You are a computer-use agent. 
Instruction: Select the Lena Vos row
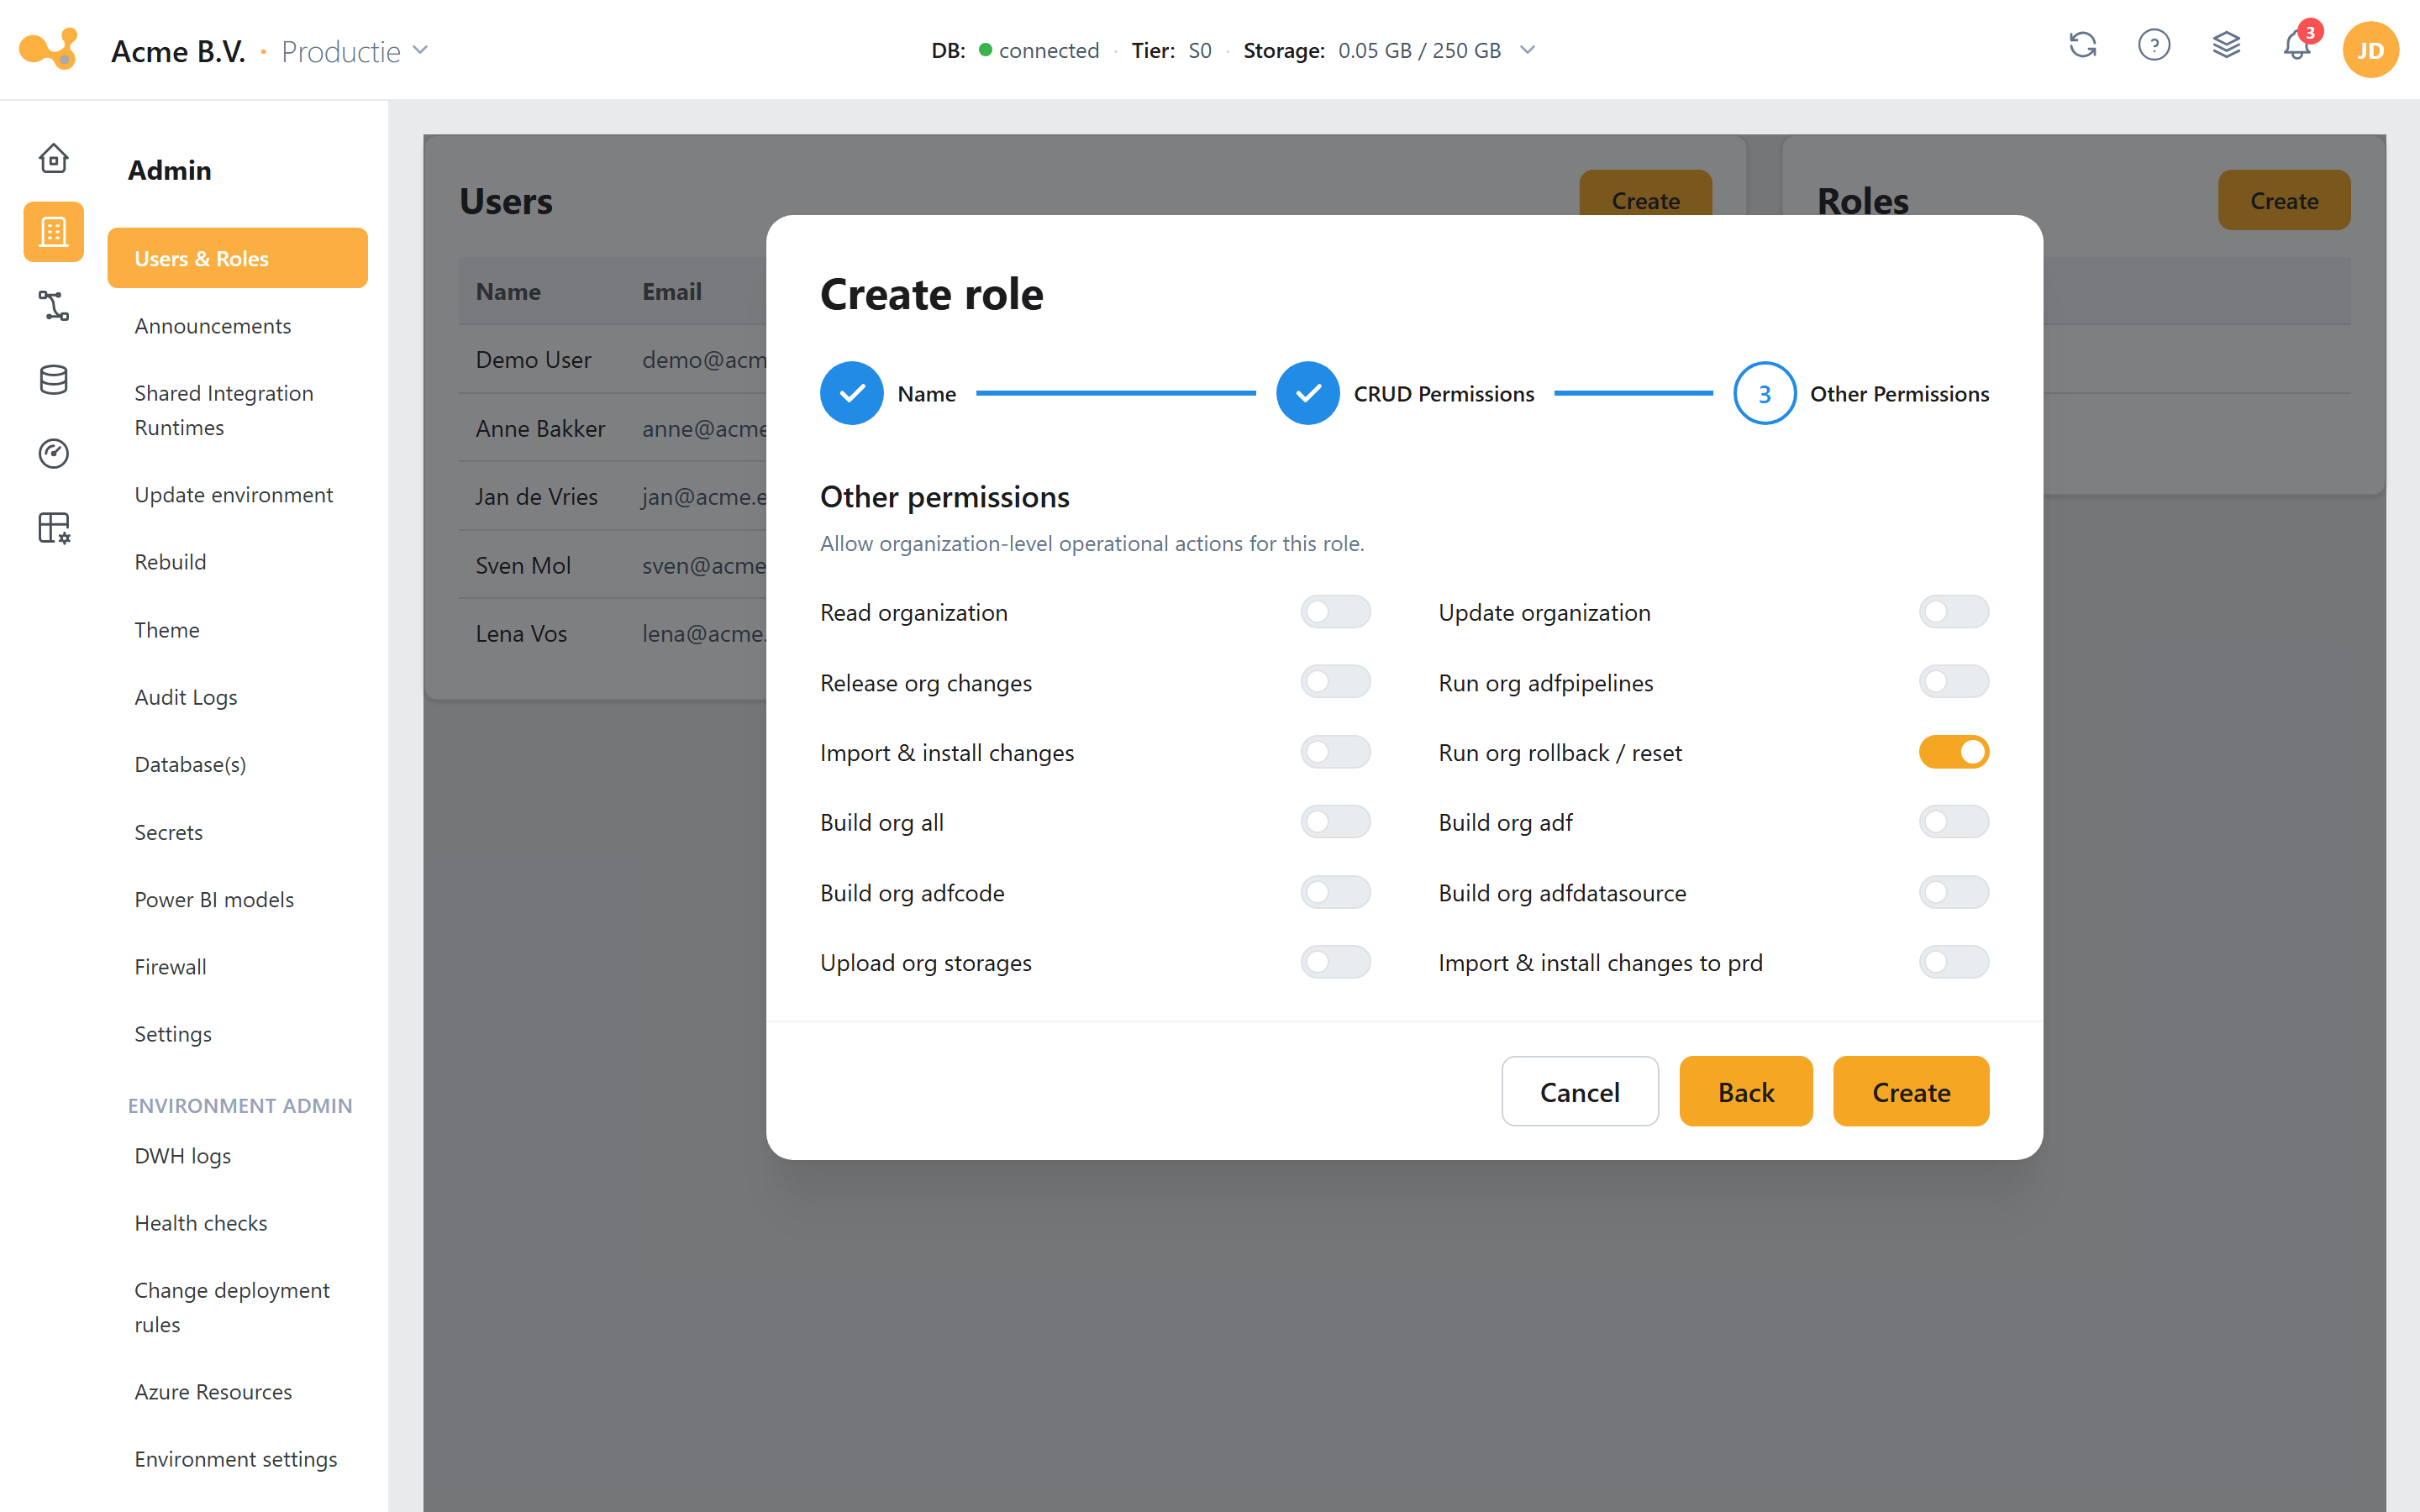click(613, 634)
